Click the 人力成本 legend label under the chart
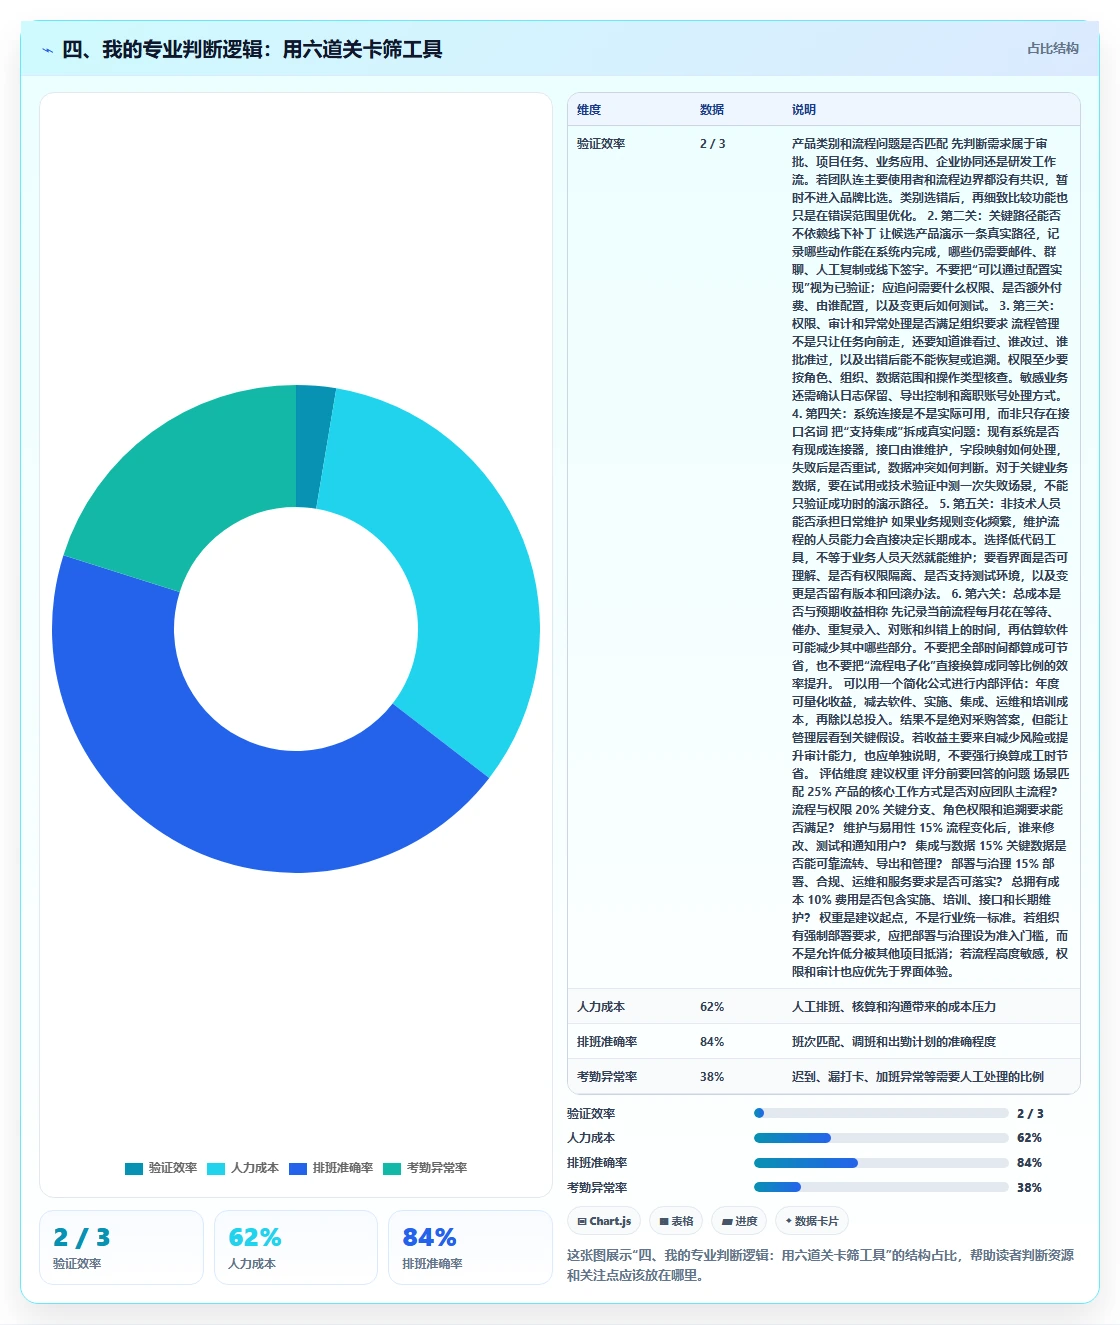 click(255, 1168)
